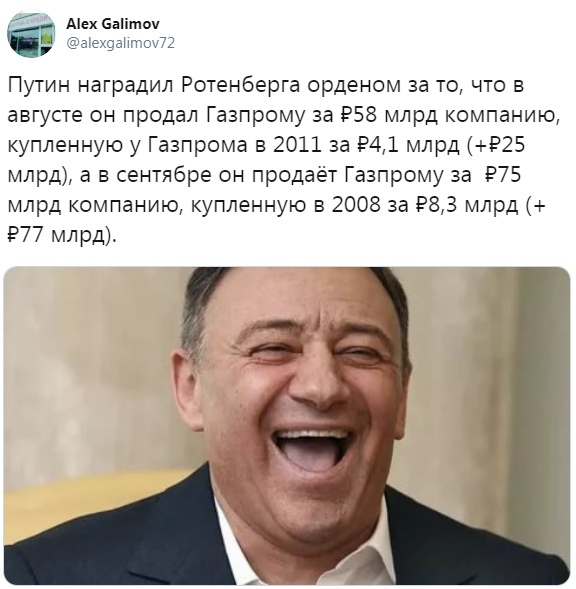Click the word "орденом" in the tweet
The image size is (576, 589).
[x=355, y=86]
